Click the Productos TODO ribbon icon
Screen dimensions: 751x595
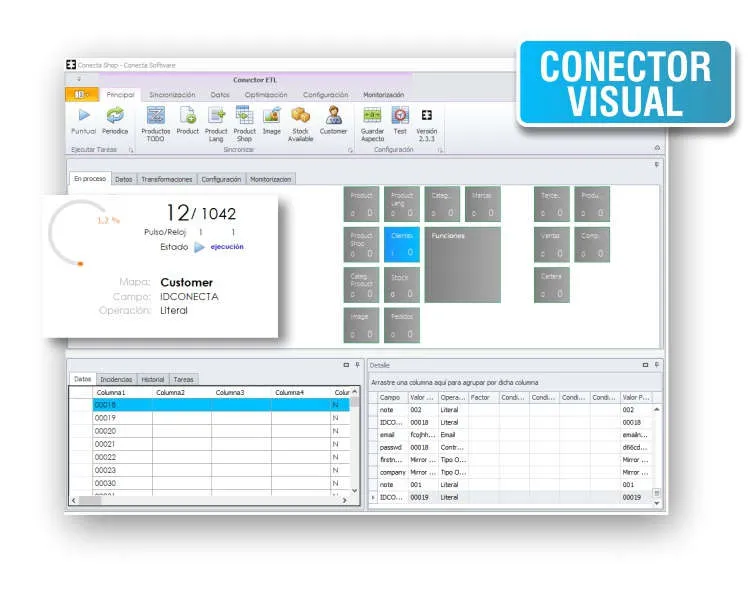(156, 115)
